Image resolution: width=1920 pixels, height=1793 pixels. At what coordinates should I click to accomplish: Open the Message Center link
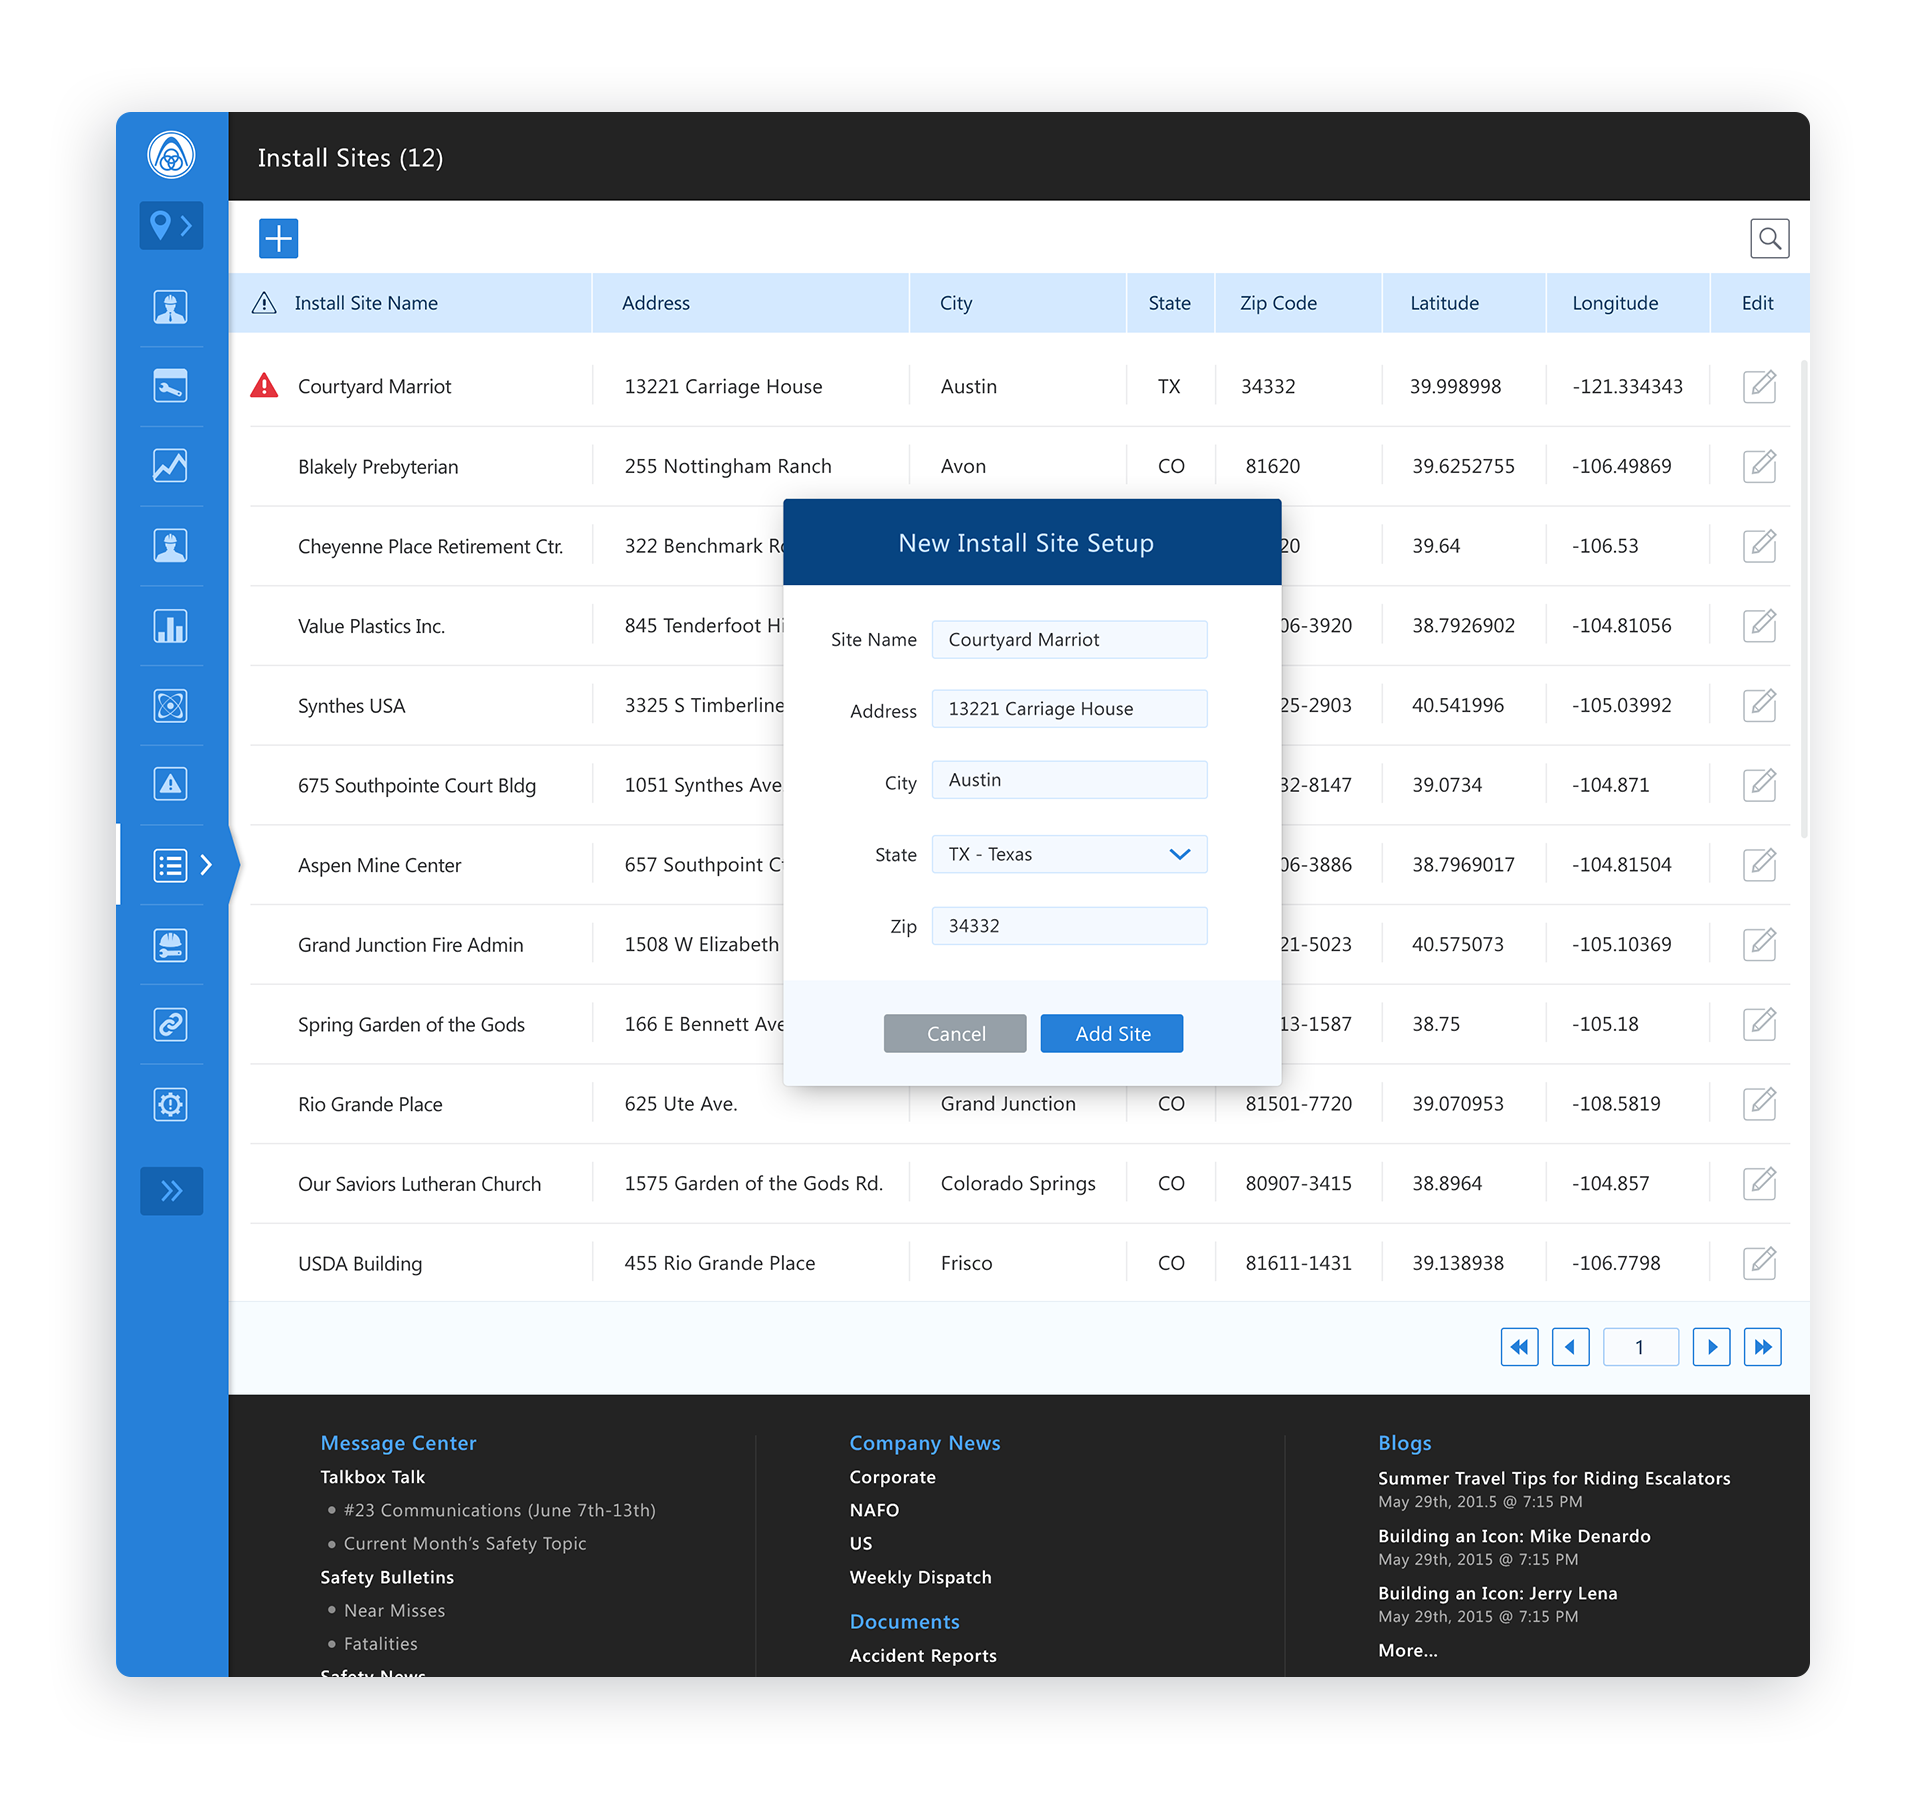click(398, 1443)
